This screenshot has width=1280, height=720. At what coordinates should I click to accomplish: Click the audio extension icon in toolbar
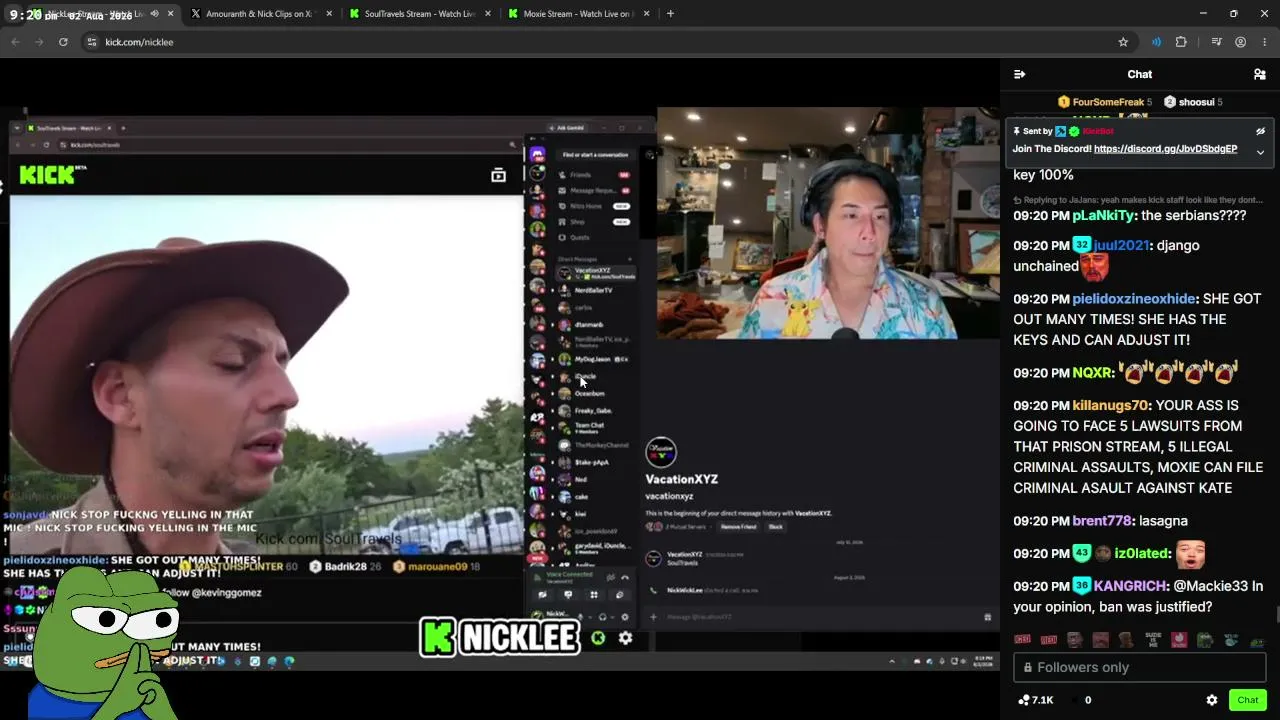click(x=1156, y=42)
